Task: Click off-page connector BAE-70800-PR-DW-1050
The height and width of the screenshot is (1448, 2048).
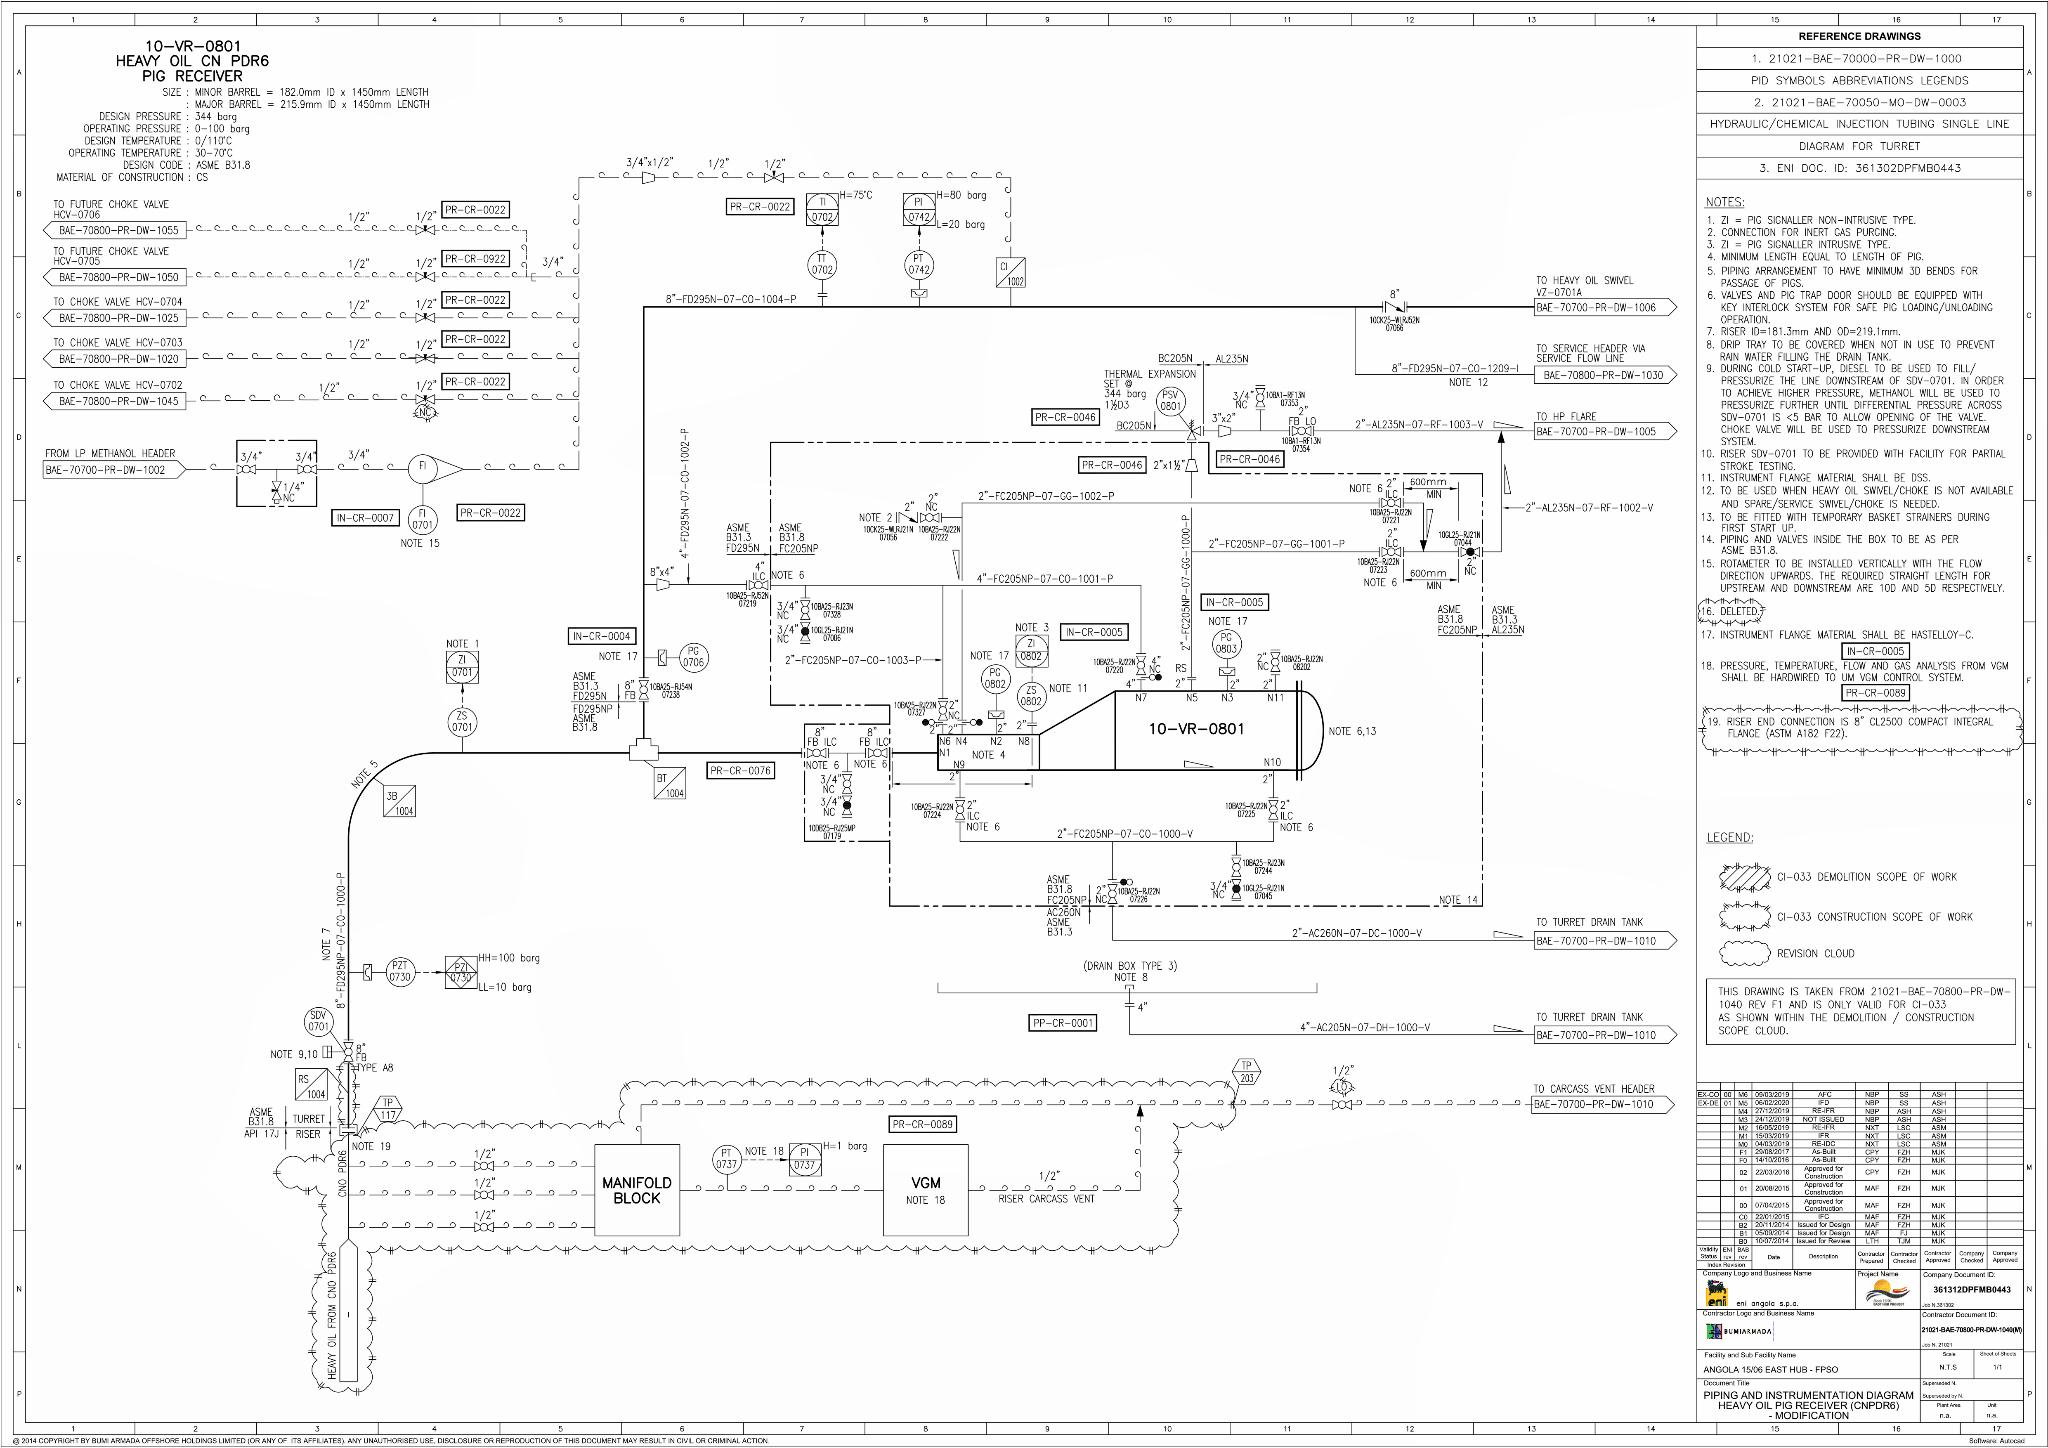Action: click(114, 277)
